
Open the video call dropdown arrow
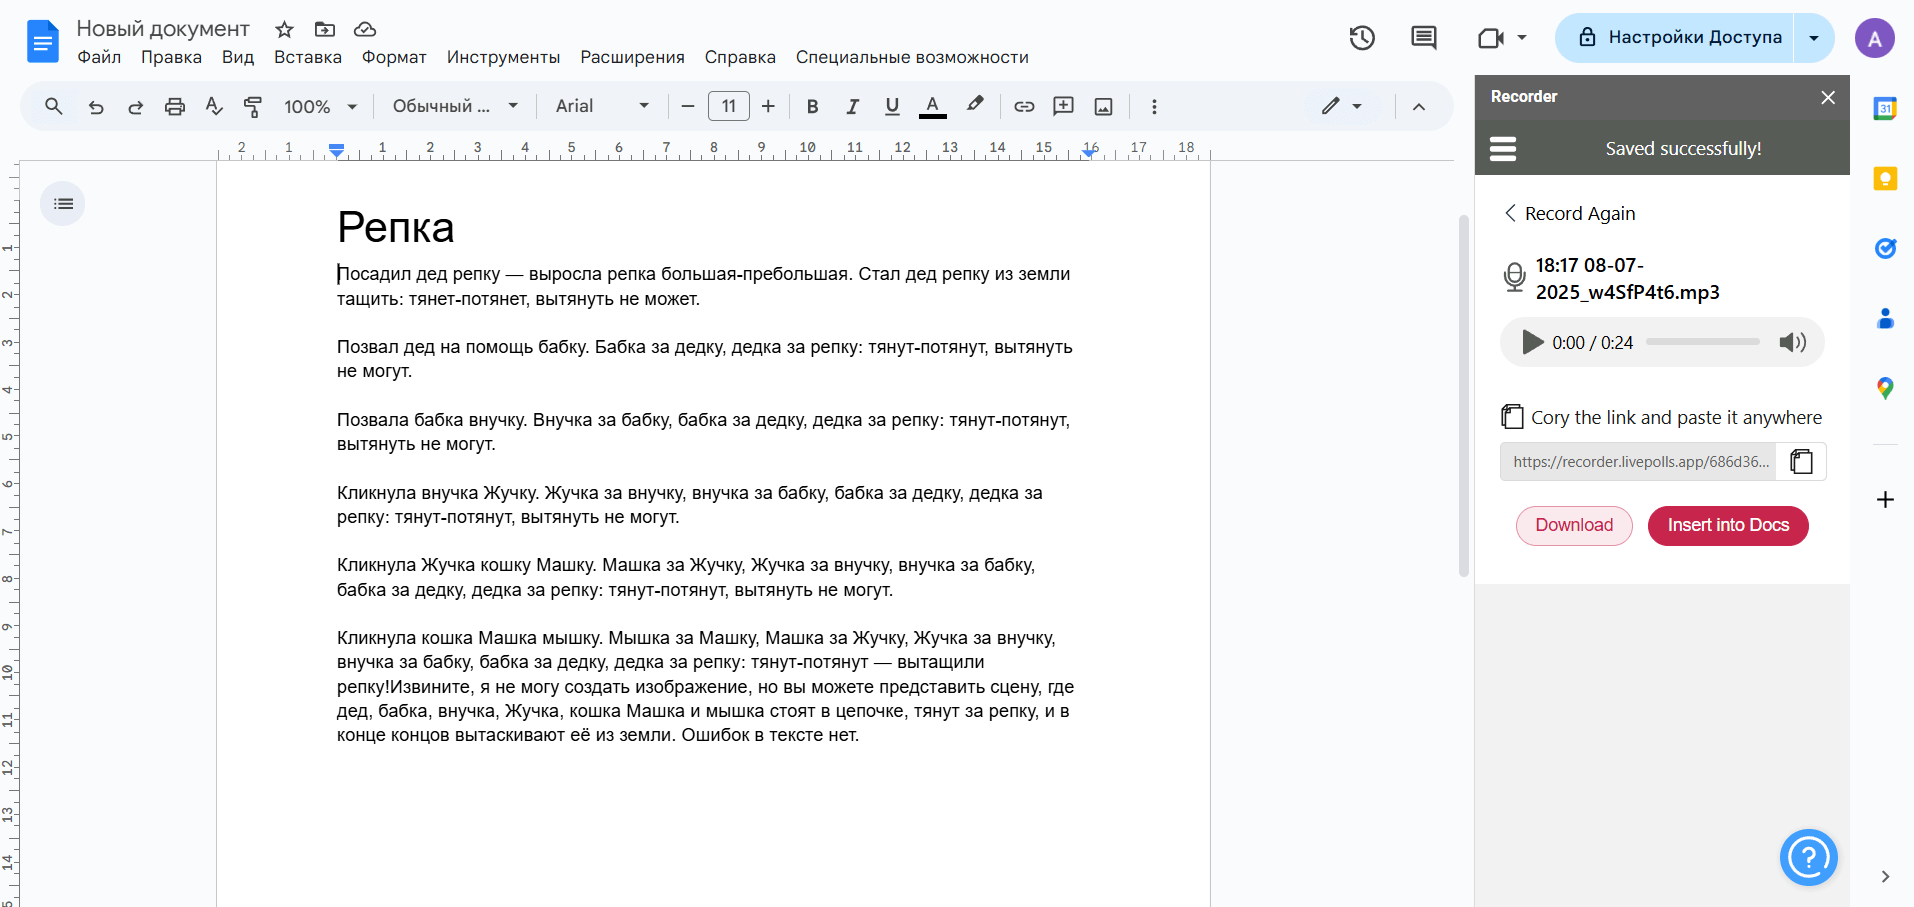1522,38
